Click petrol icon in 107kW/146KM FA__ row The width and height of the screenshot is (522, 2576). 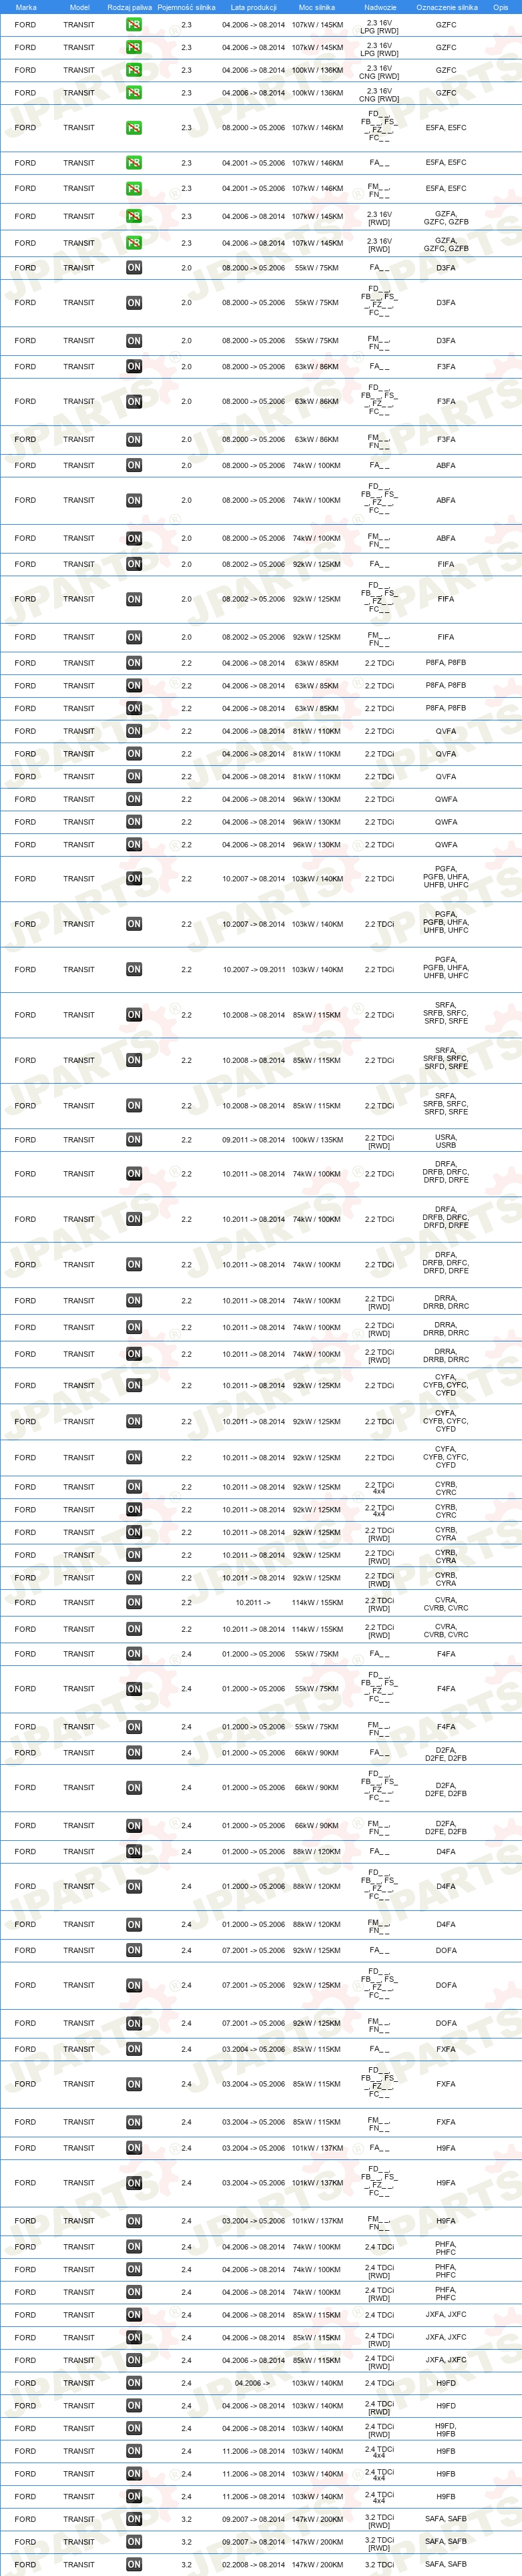pyautogui.click(x=134, y=163)
